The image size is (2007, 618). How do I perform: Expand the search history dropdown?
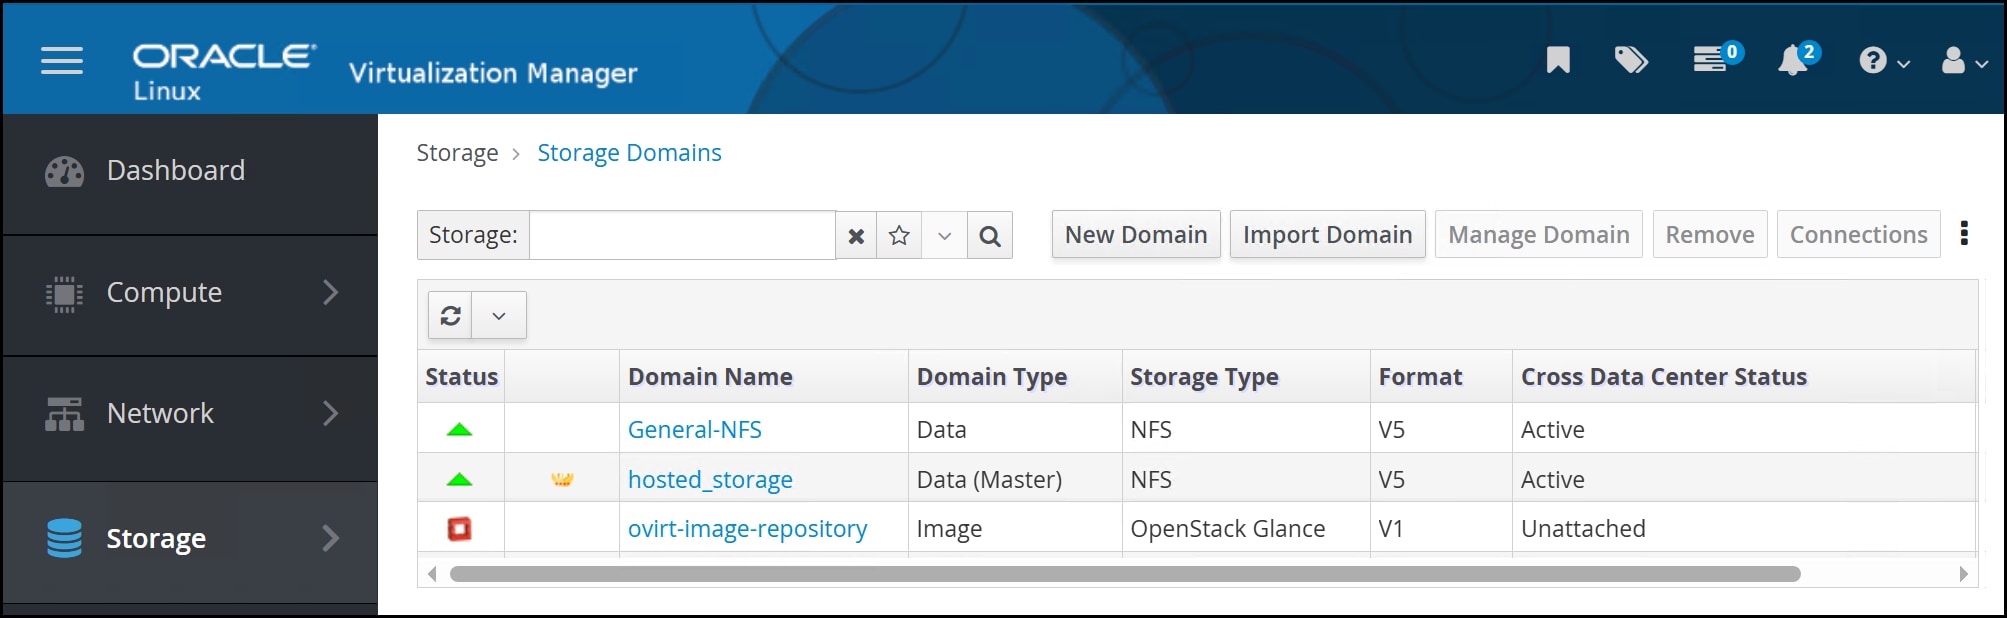[x=944, y=235]
